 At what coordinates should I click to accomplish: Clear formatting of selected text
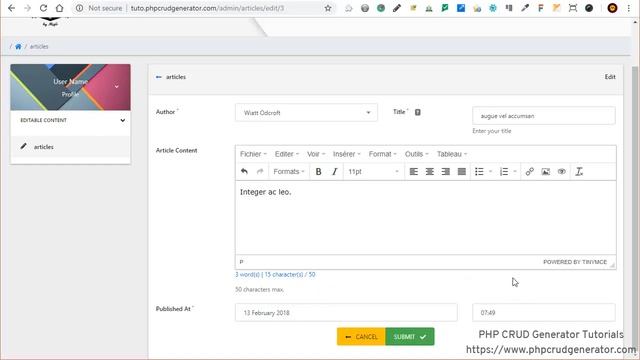(579, 172)
